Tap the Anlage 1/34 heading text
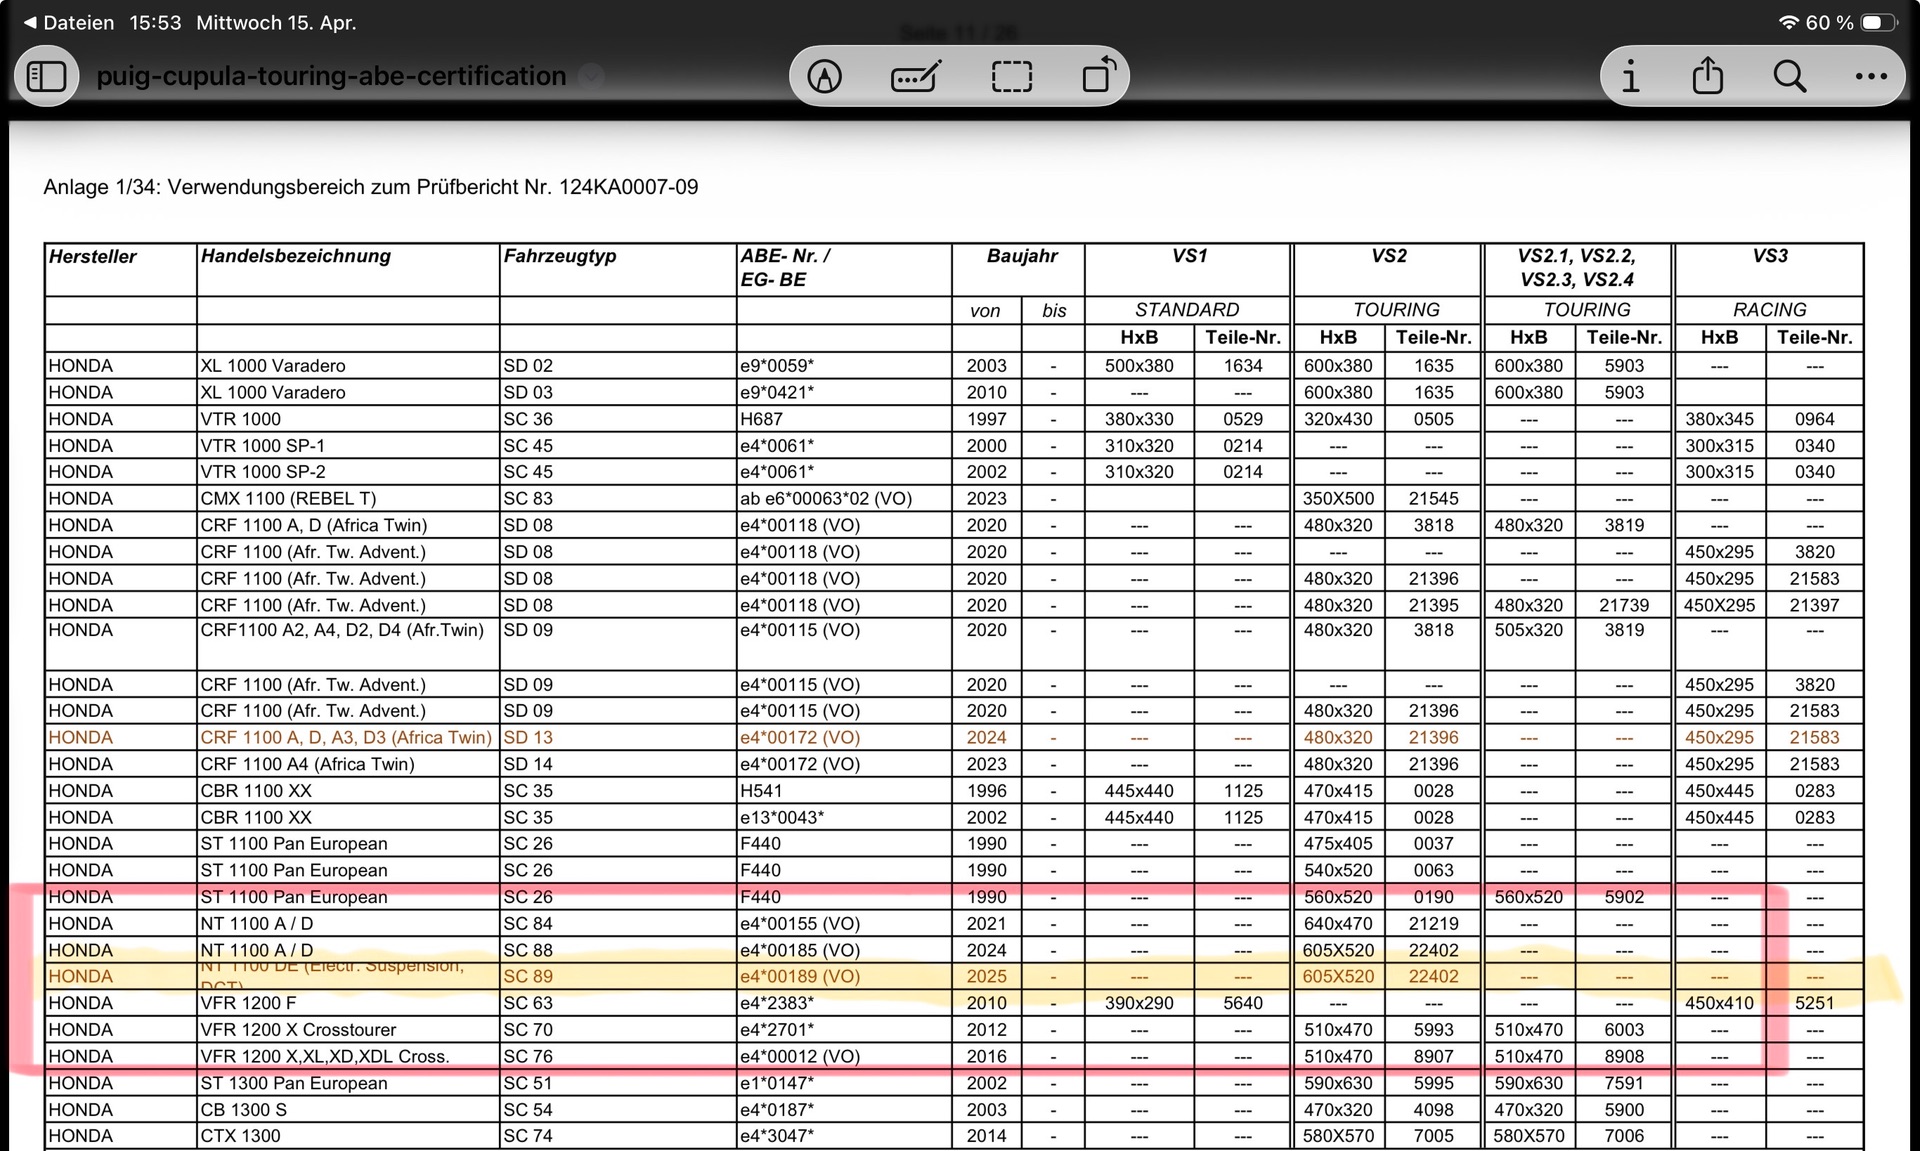The width and height of the screenshot is (1920, 1151). [370, 187]
